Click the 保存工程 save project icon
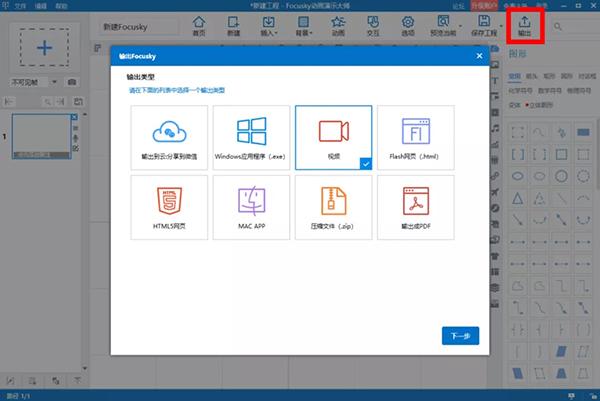This screenshot has width=600, height=401. coord(484,27)
